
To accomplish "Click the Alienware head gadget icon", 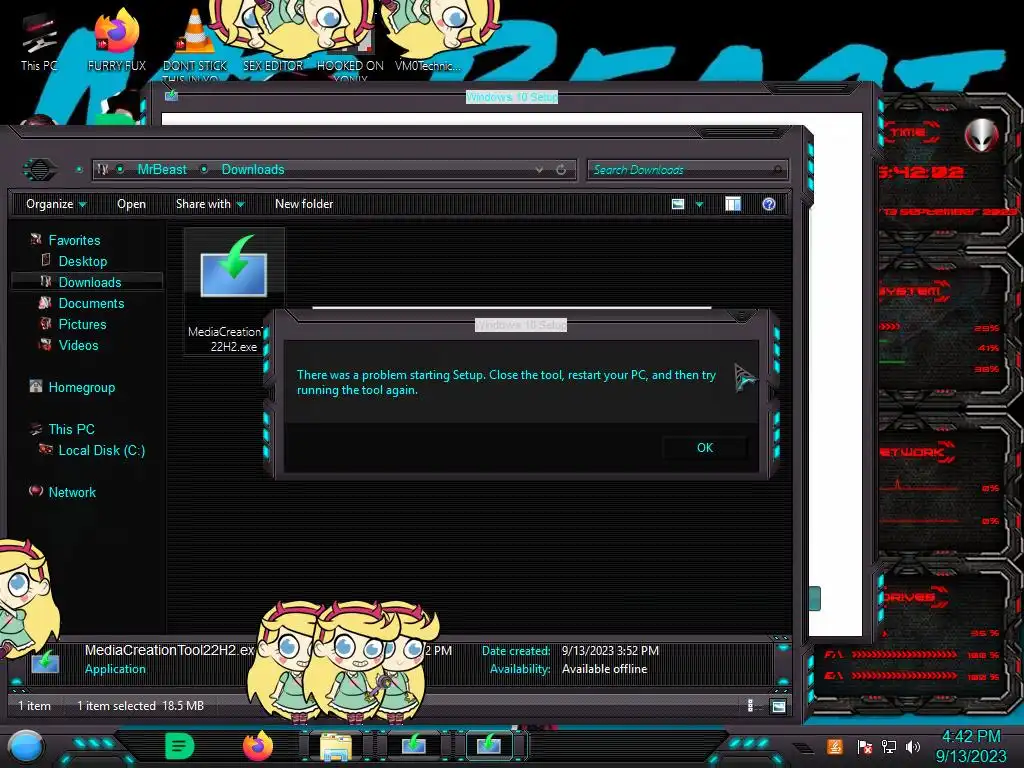I will point(982,136).
